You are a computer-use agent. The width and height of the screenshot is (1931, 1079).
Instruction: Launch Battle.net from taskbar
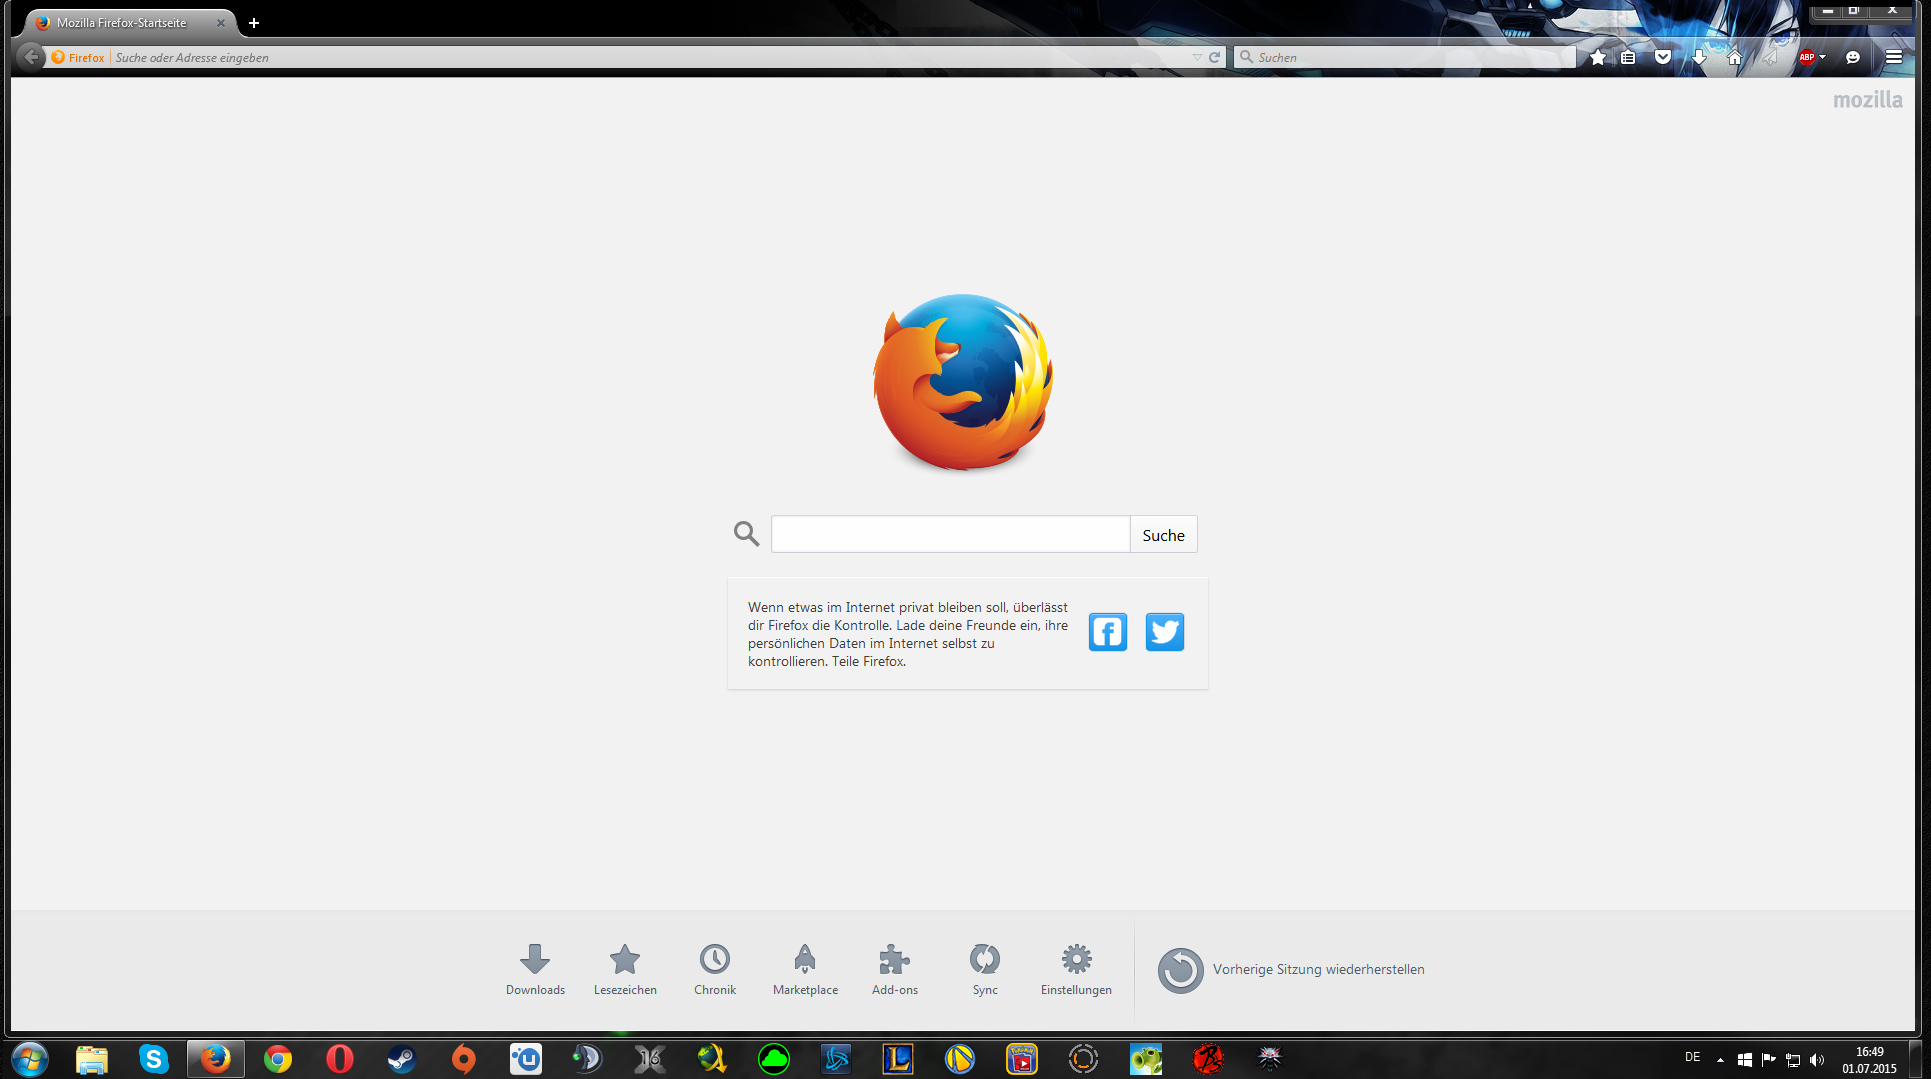836,1059
